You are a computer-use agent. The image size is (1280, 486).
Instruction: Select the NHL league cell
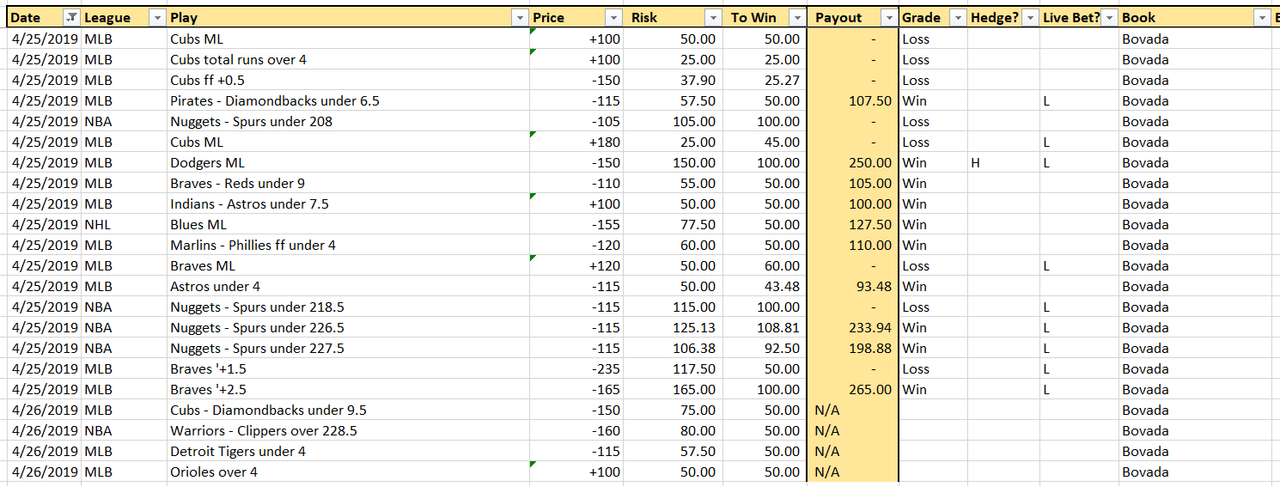click(x=124, y=225)
